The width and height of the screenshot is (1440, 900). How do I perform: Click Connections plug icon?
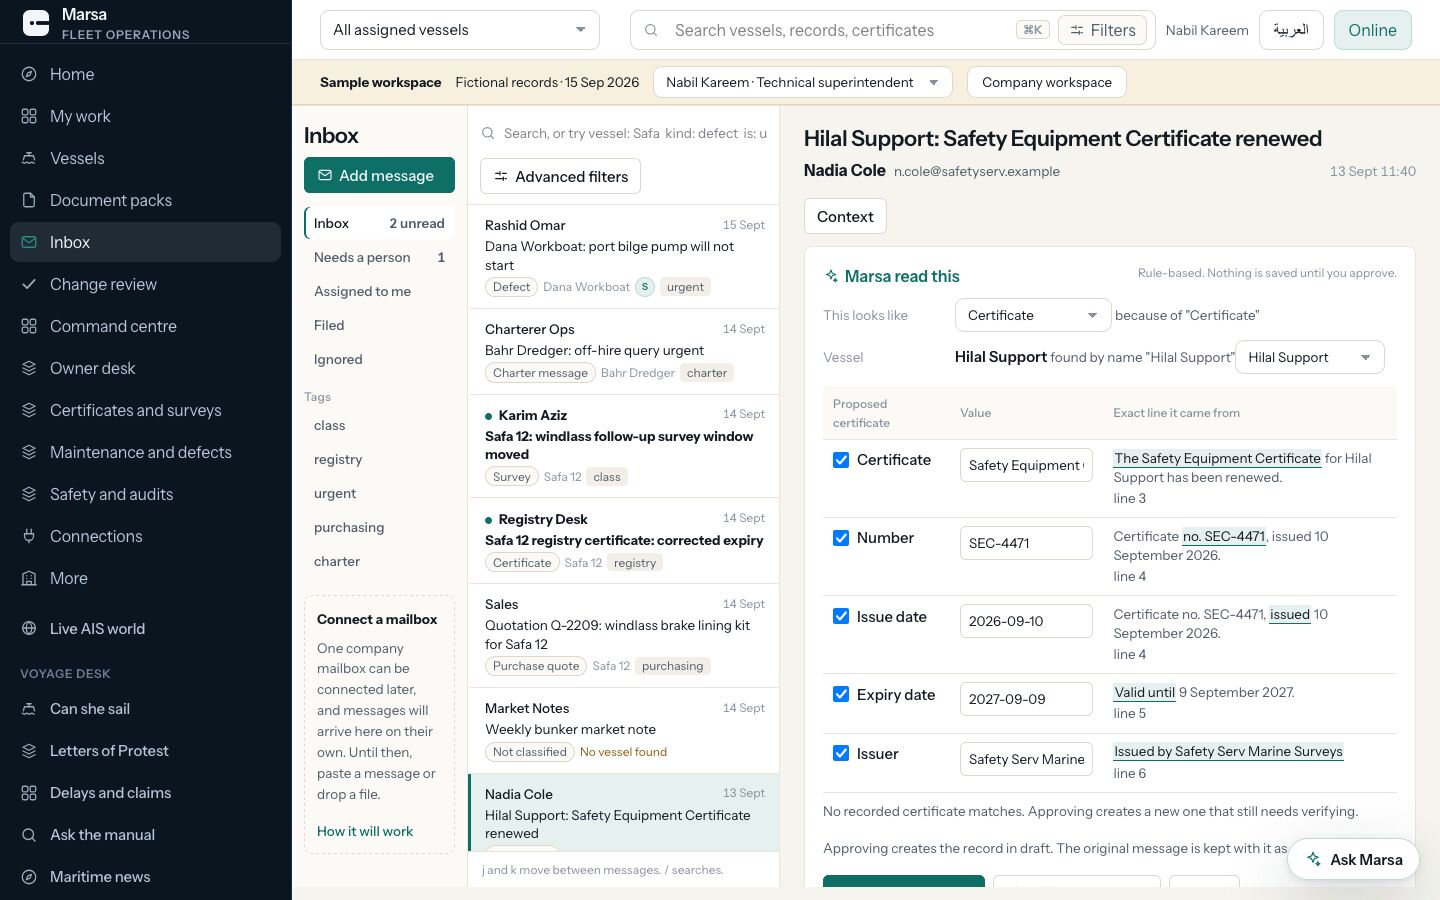pyautogui.click(x=29, y=536)
